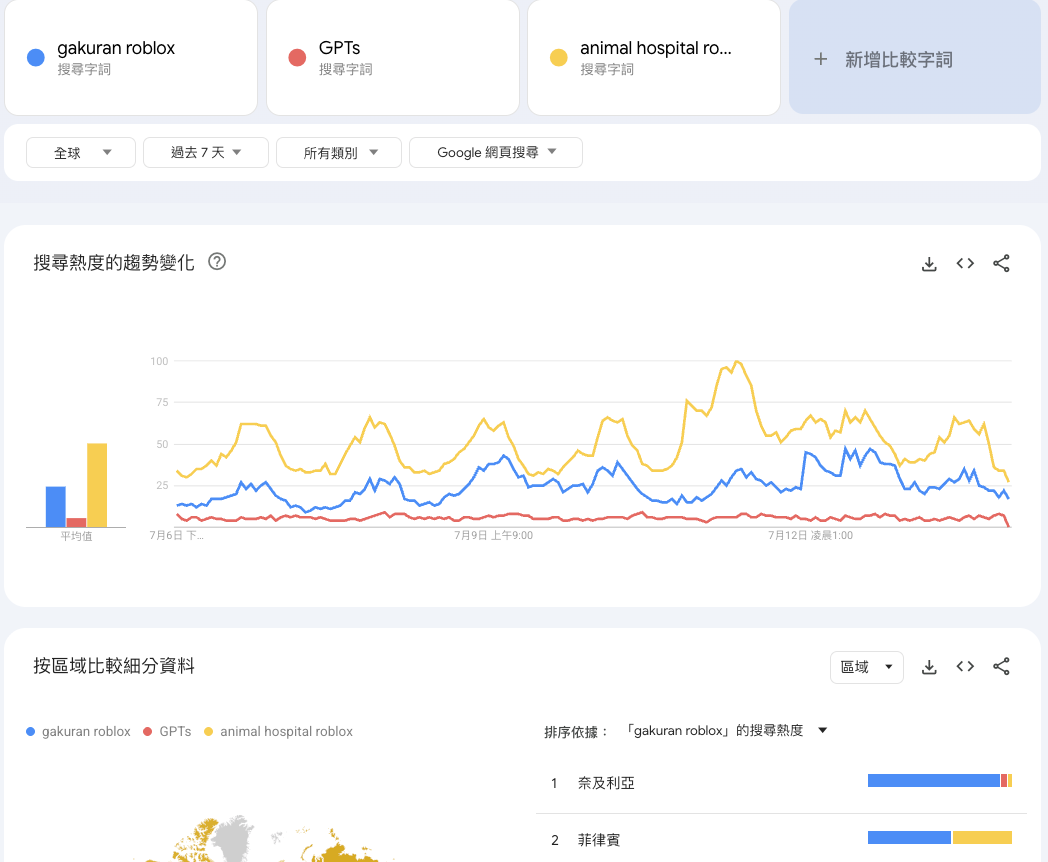Click animal hospital roblox map legend entry
This screenshot has height=862, width=1048.
tap(278, 732)
